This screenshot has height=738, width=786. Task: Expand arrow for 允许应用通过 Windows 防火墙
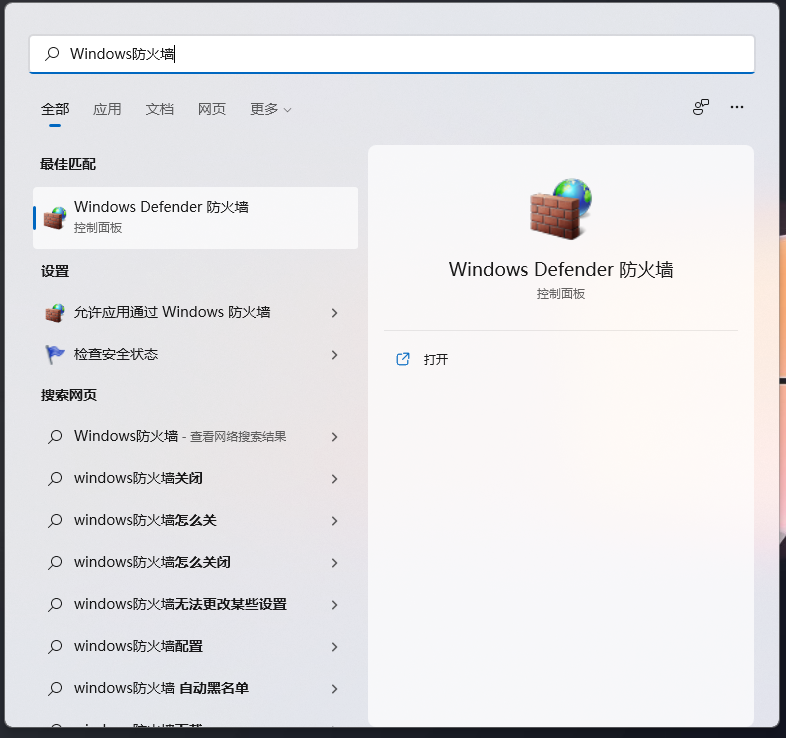pyautogui.click(x=334, y=313)
